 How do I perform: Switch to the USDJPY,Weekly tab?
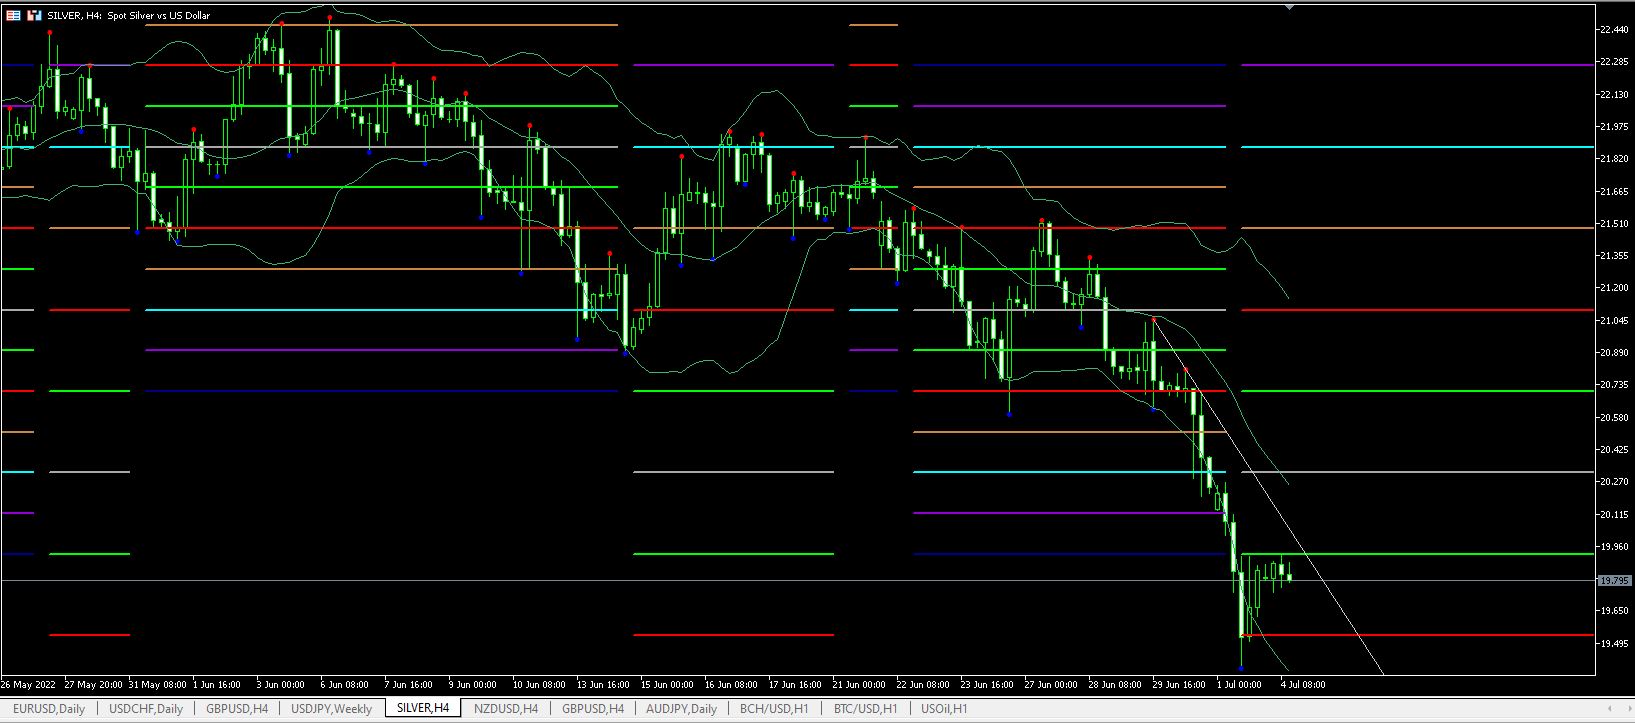pyautogui.click(x=331, y=708)
